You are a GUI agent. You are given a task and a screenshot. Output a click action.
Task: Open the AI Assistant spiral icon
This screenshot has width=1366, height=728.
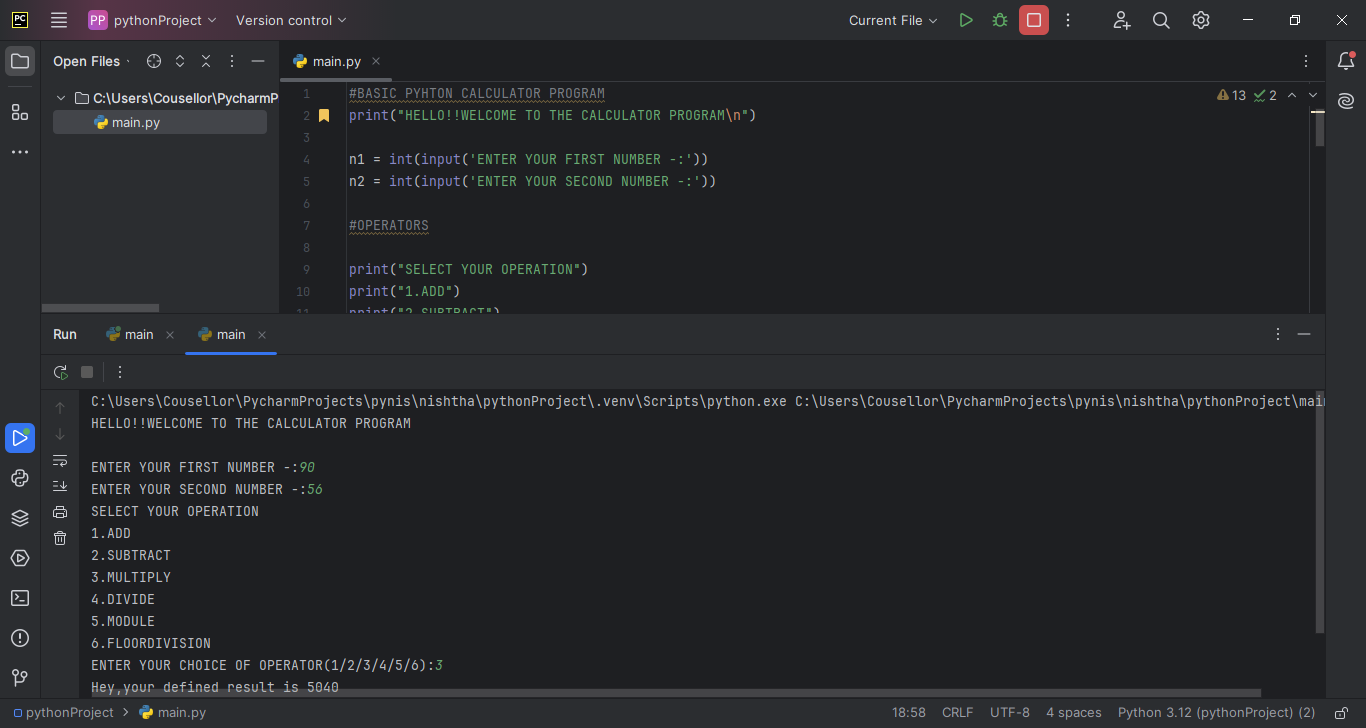(1346, 101)
